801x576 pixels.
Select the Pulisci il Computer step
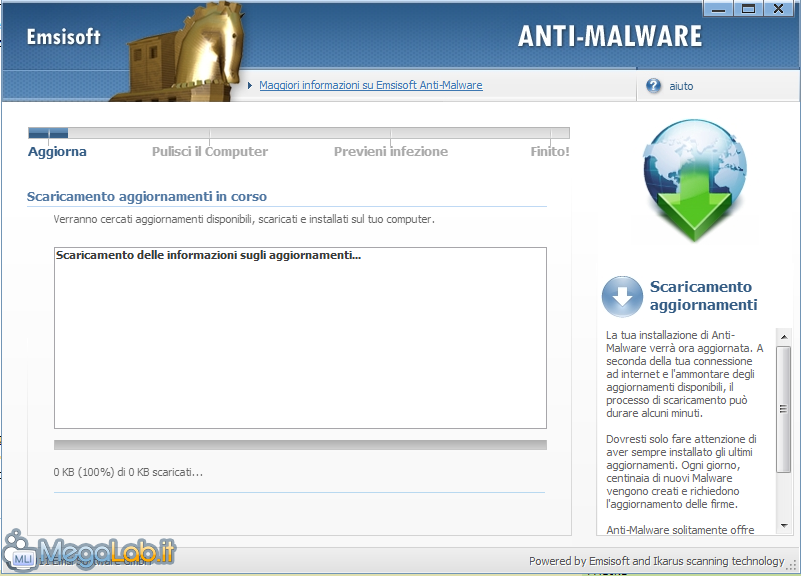(x=210, y=152)
